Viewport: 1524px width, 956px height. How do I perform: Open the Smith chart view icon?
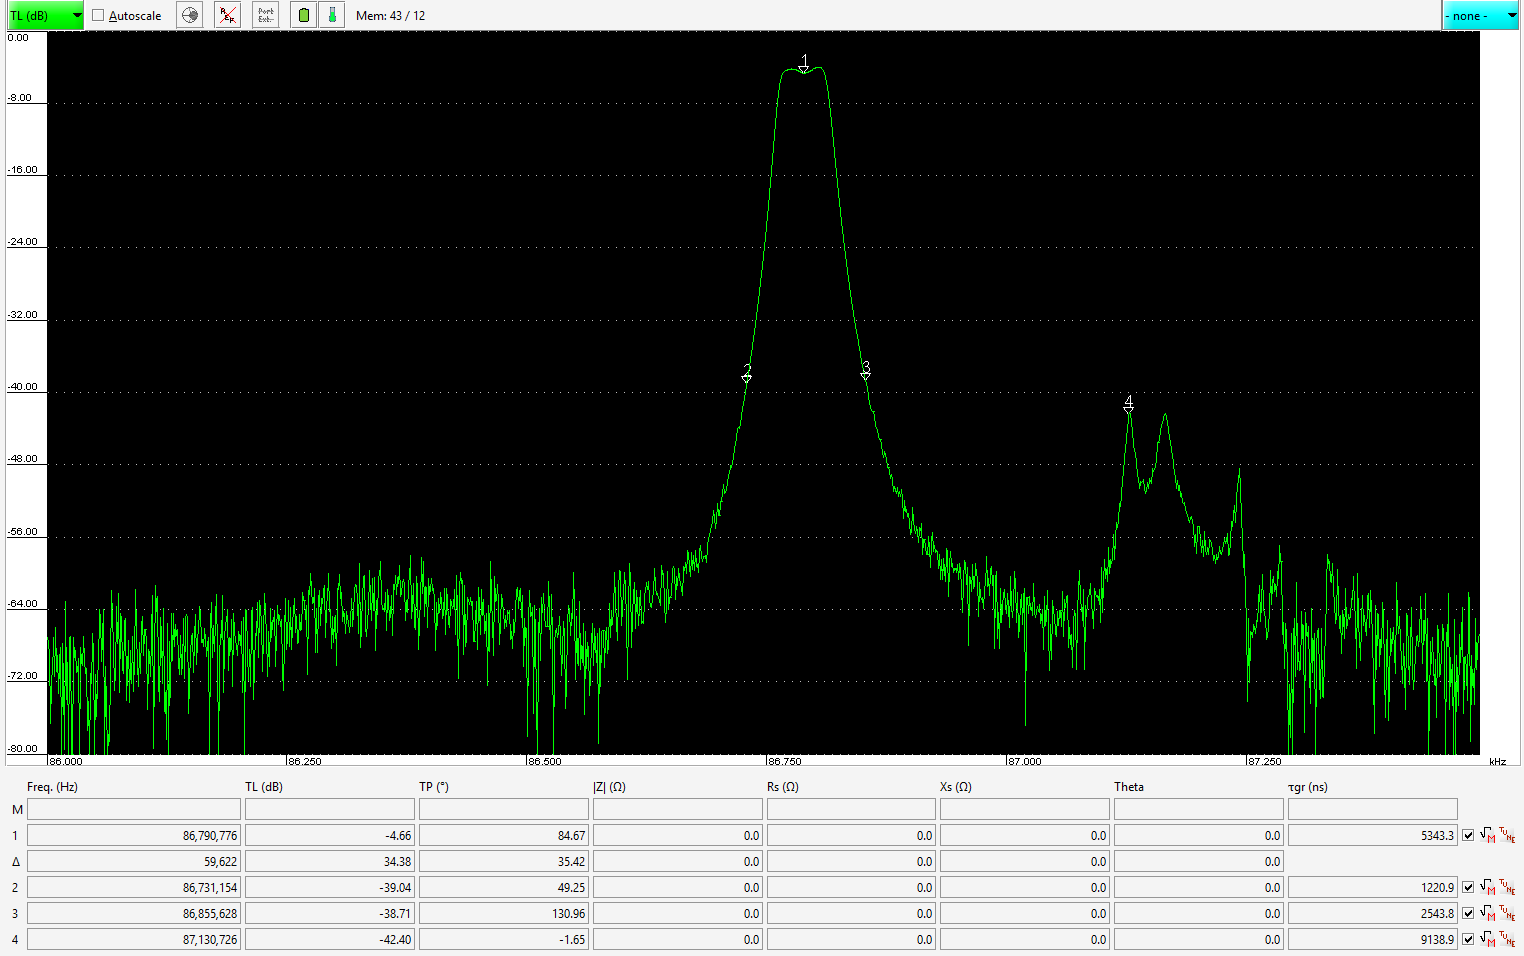click(x=190, y=15)
